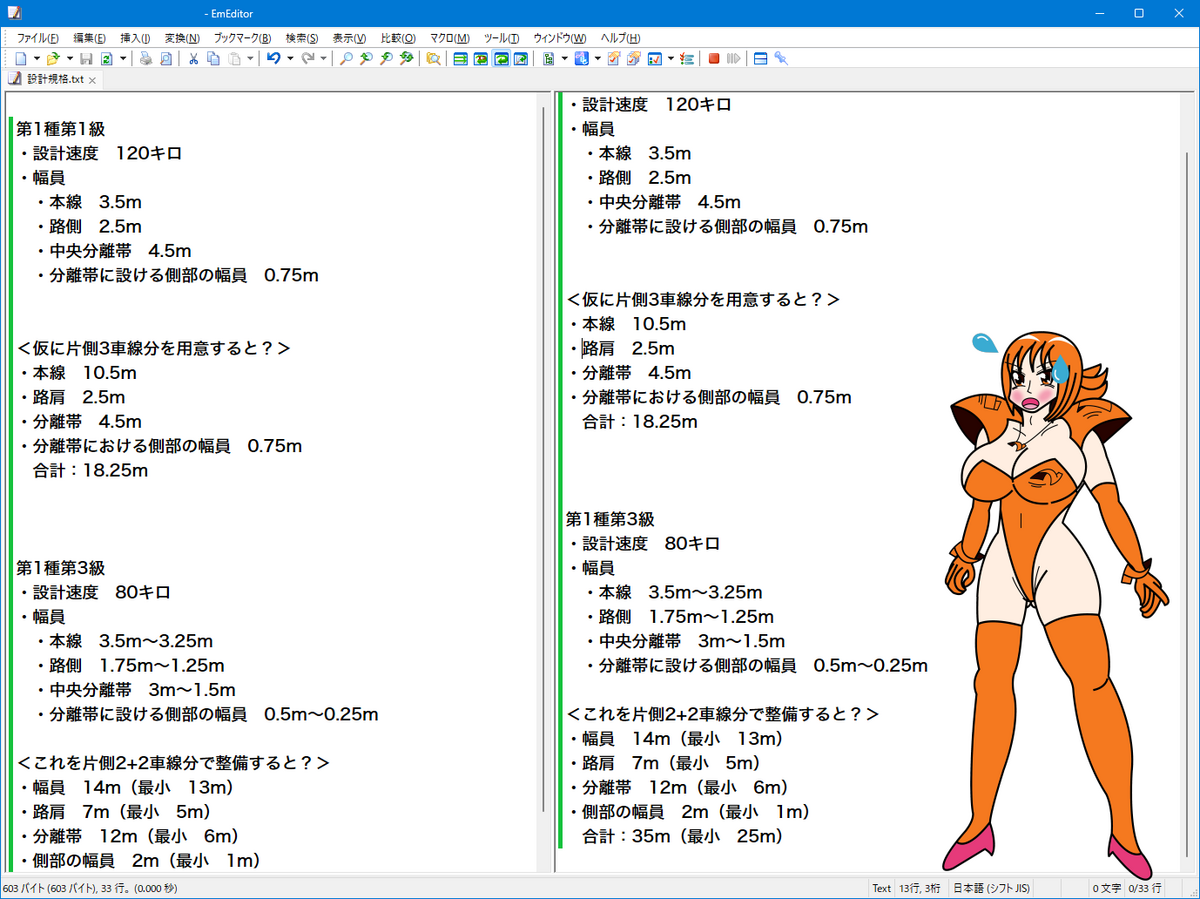1200x899 pixels.
Task: Click the checklist toolbar icon with dropdown
Action: point(654,59)
